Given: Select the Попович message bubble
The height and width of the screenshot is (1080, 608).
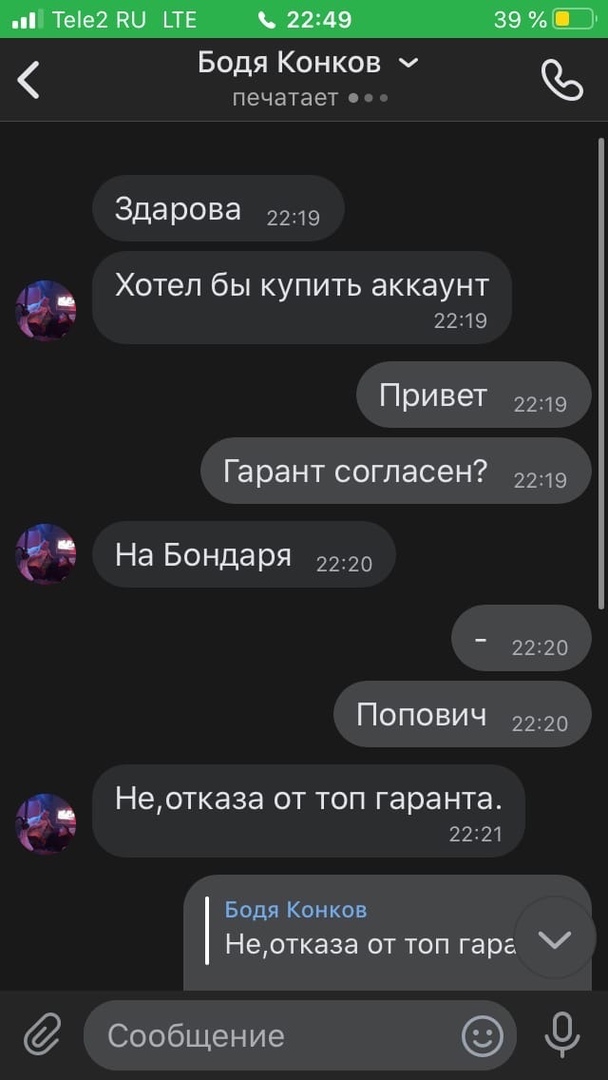Looking at the screenshot, I should (463, 714).
